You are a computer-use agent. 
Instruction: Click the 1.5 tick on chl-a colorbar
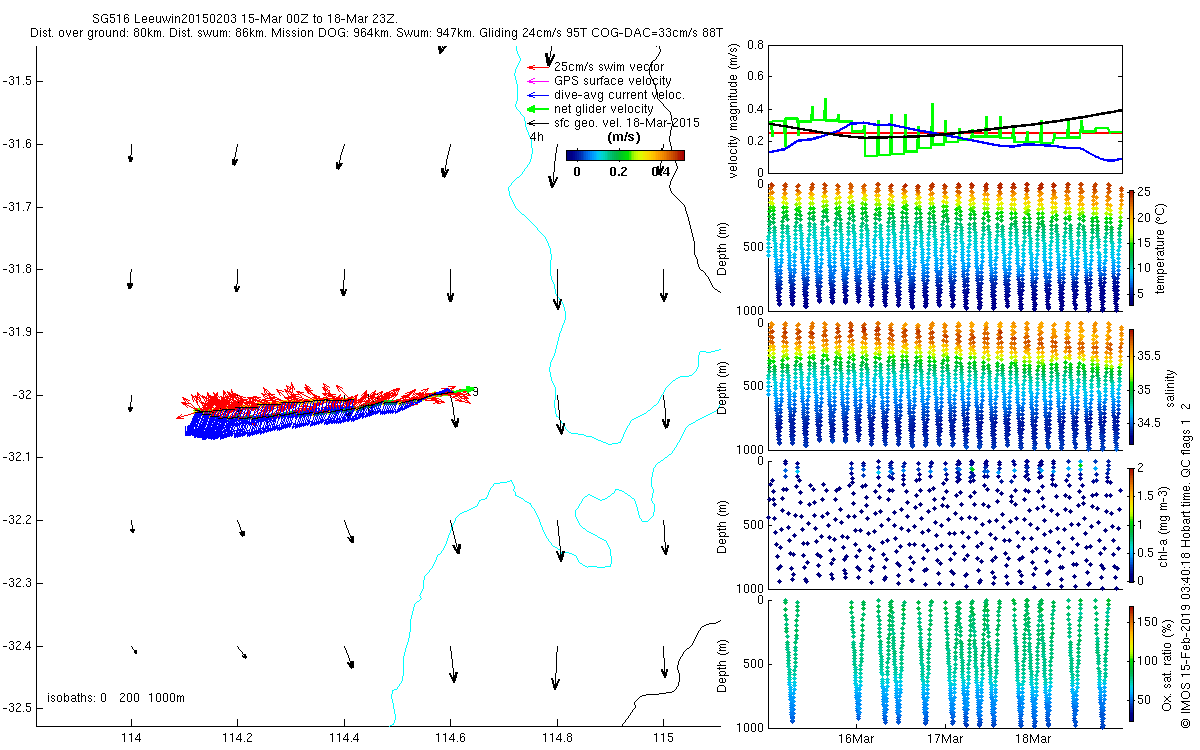pos(1147,495)
